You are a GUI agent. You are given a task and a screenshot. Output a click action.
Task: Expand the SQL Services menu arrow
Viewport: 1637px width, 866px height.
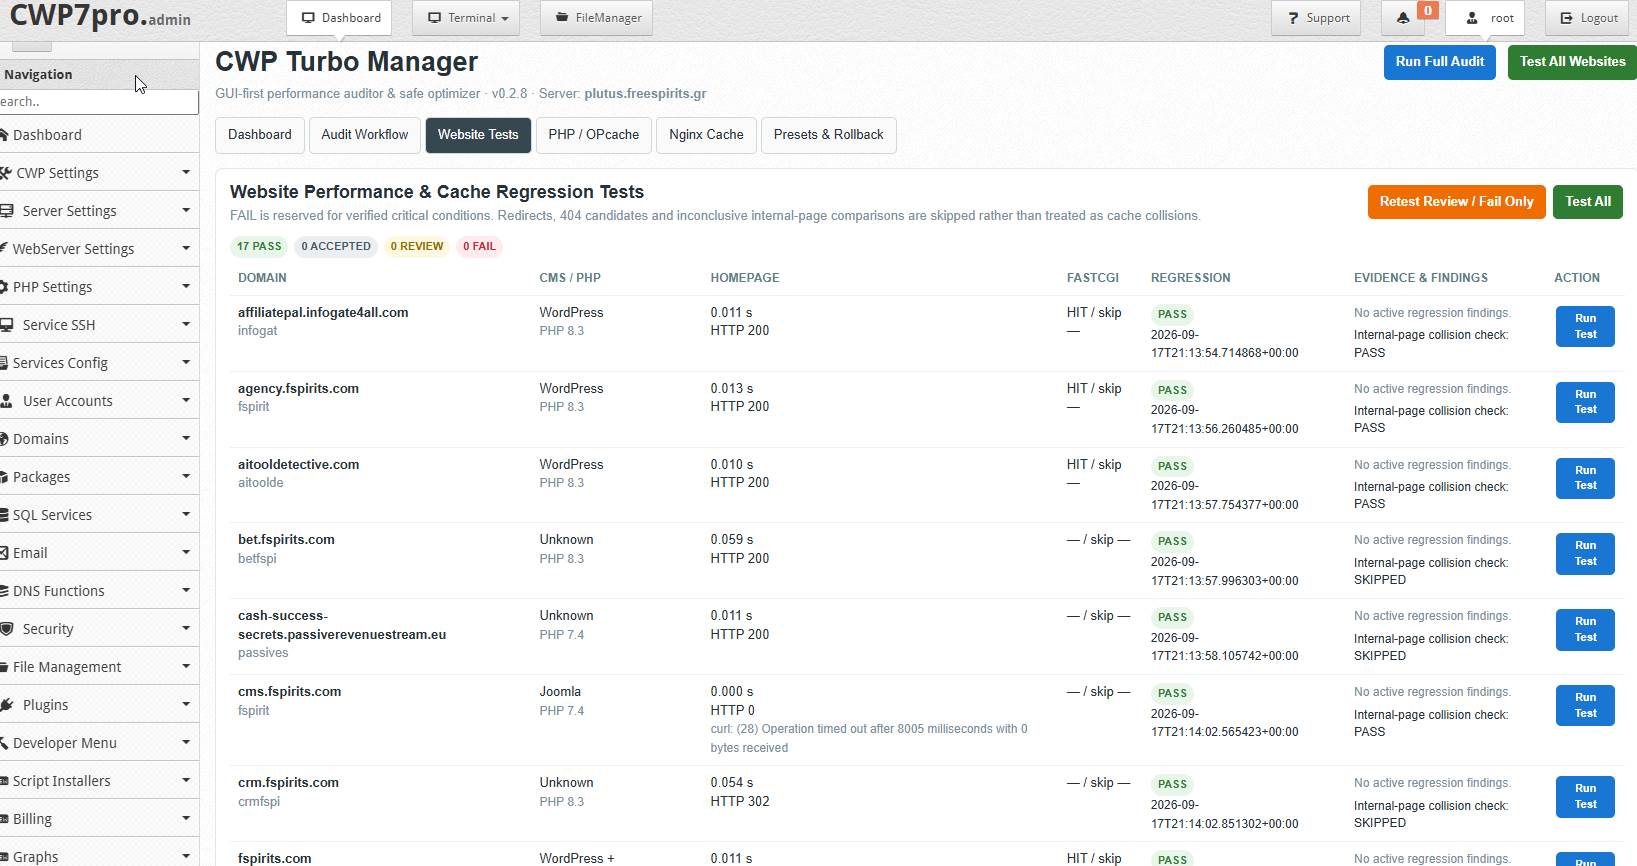[x=186, y=515]
